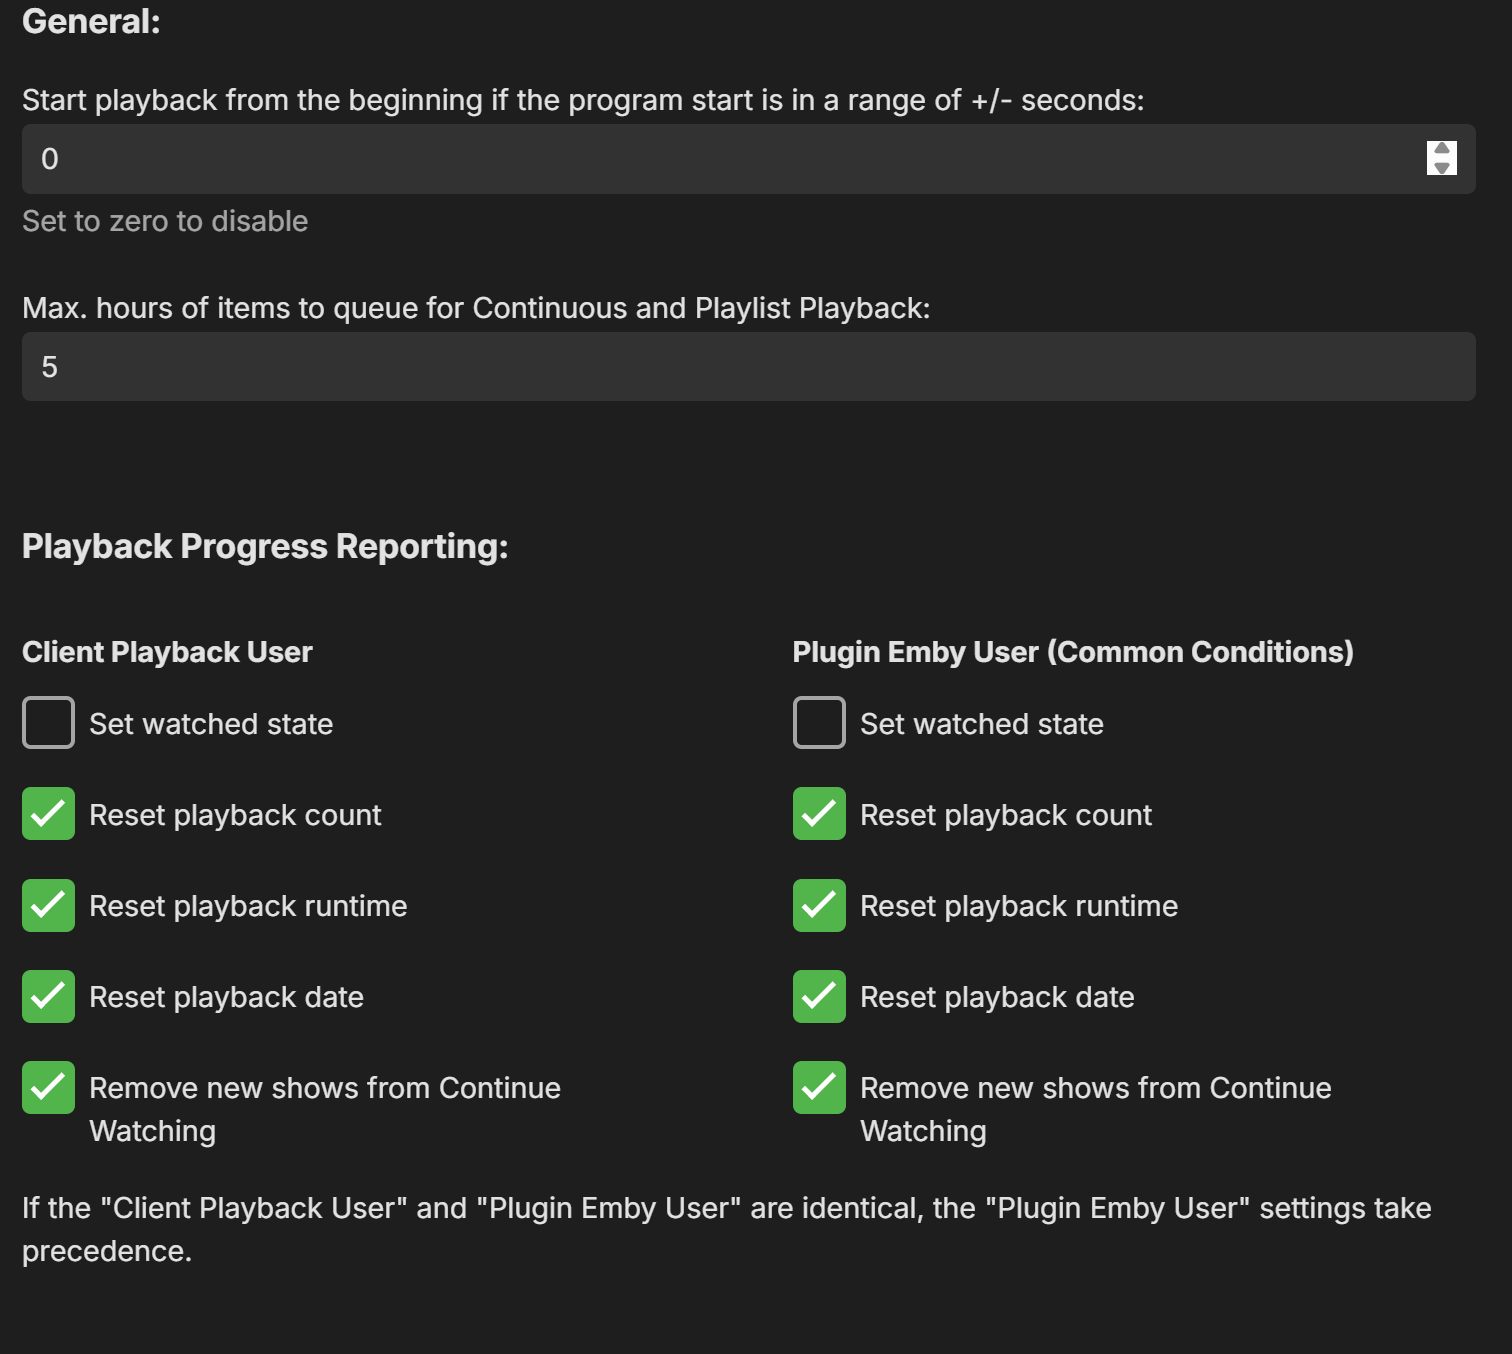
Task: Click the 'Start playback from the beginning' label
Action: (582, 100)
